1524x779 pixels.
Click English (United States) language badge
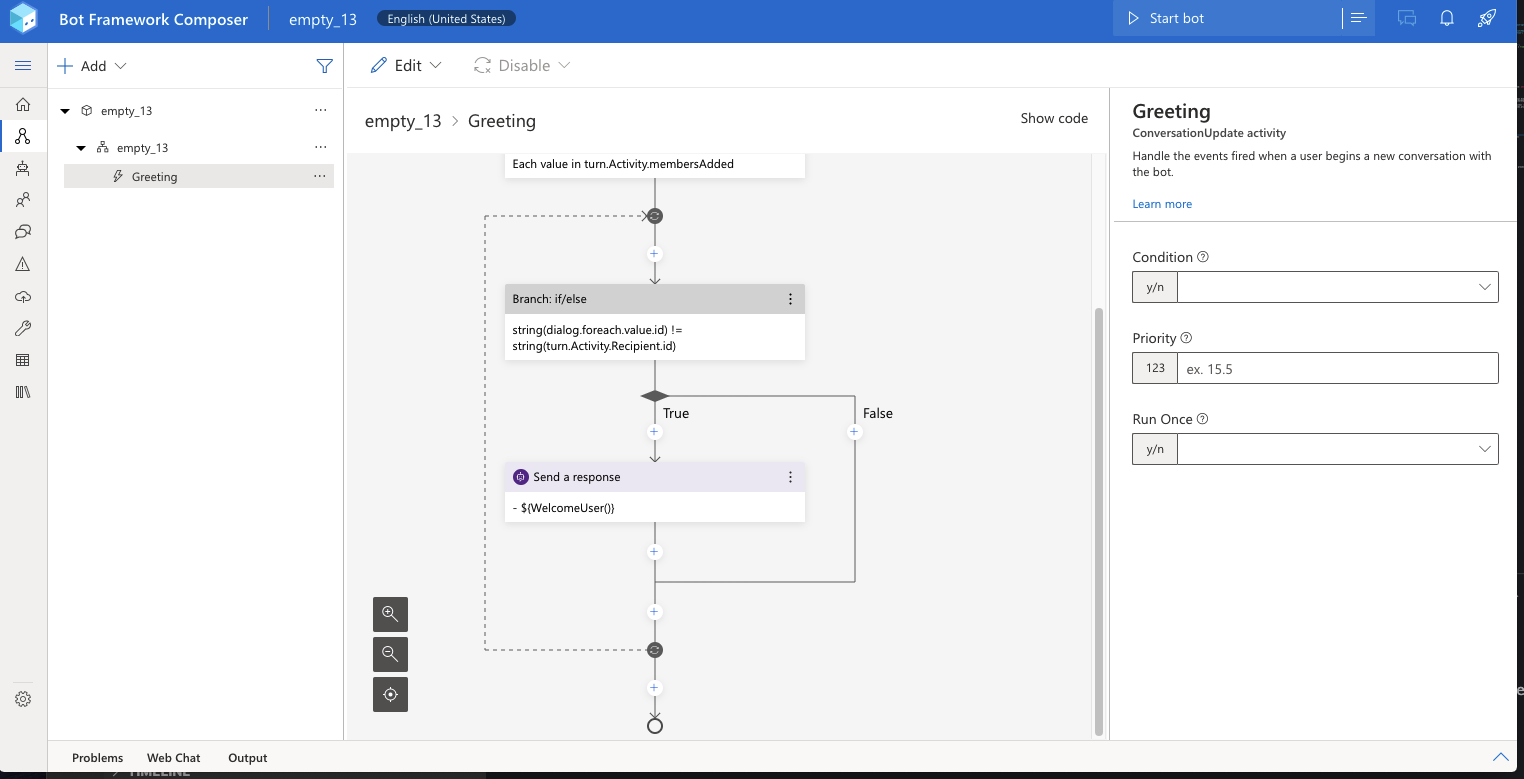click(x=447, y=18)
